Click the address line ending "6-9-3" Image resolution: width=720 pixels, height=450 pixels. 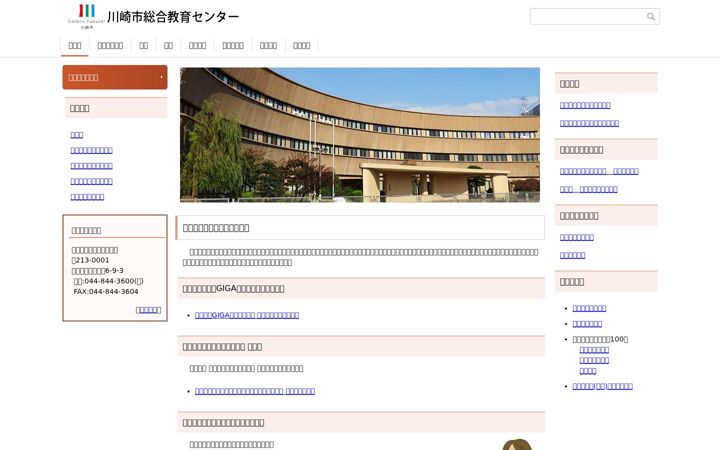click(97, 270)
